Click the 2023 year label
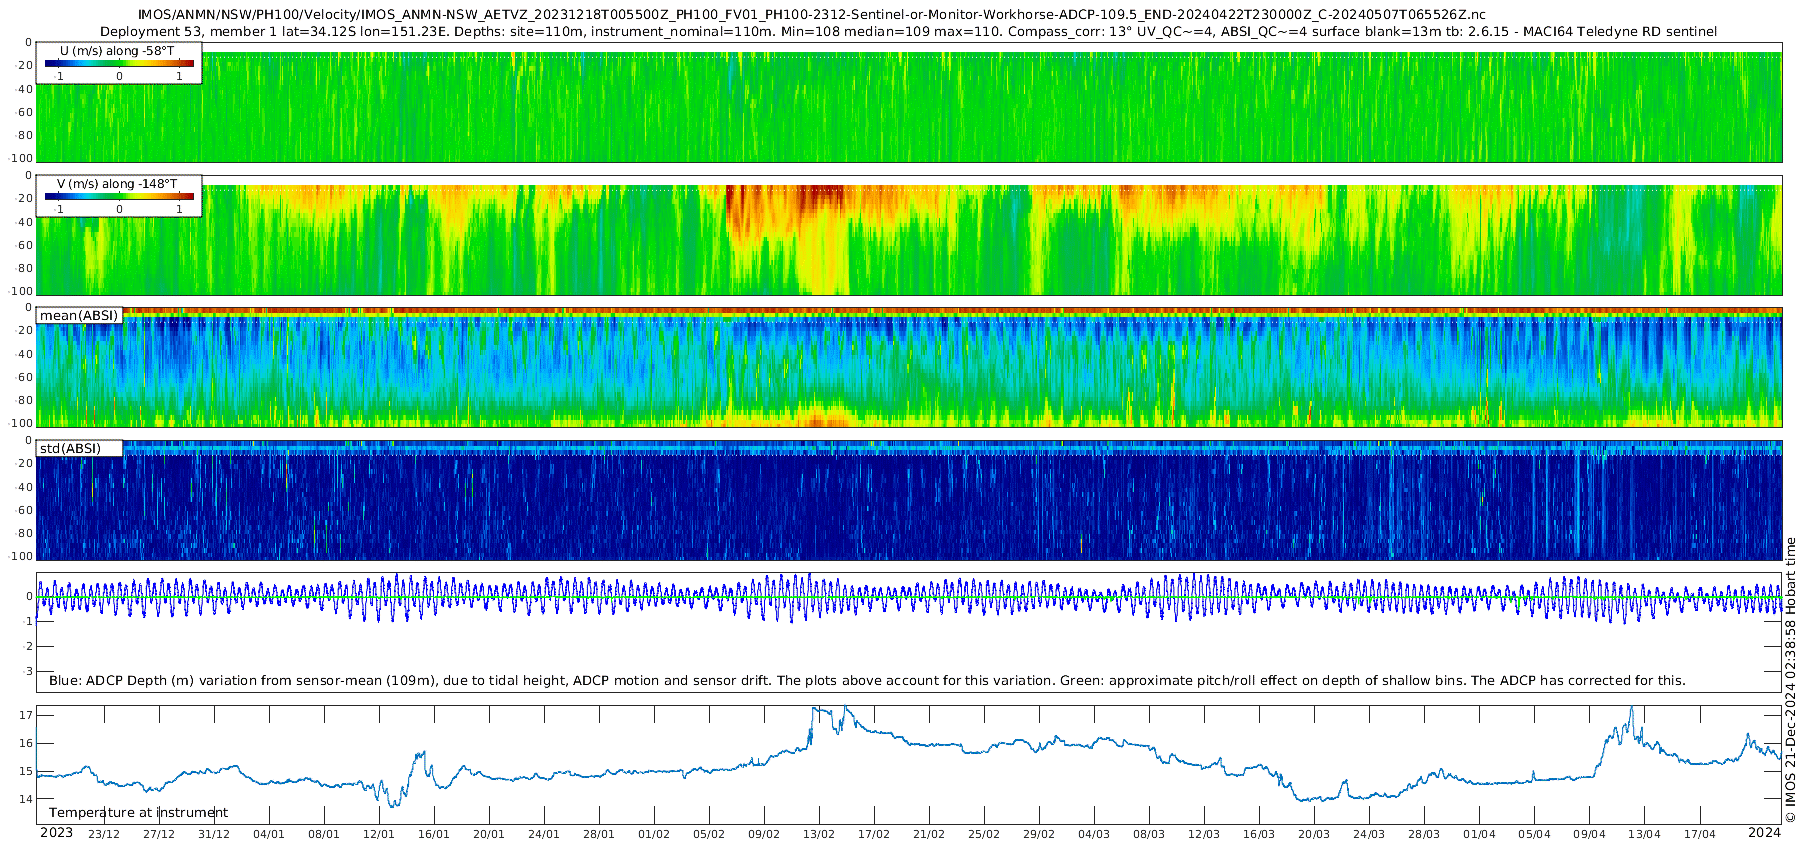This screenshot has width=1800, height=850. coord(56,833)
